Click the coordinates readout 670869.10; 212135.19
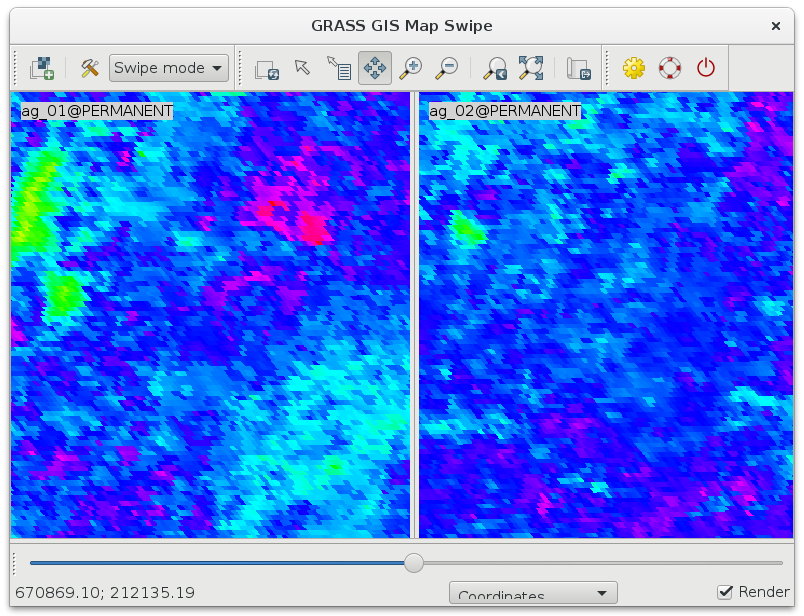This screenshot has width=804, height=616. pyautogui.click(x=105, y=592)
